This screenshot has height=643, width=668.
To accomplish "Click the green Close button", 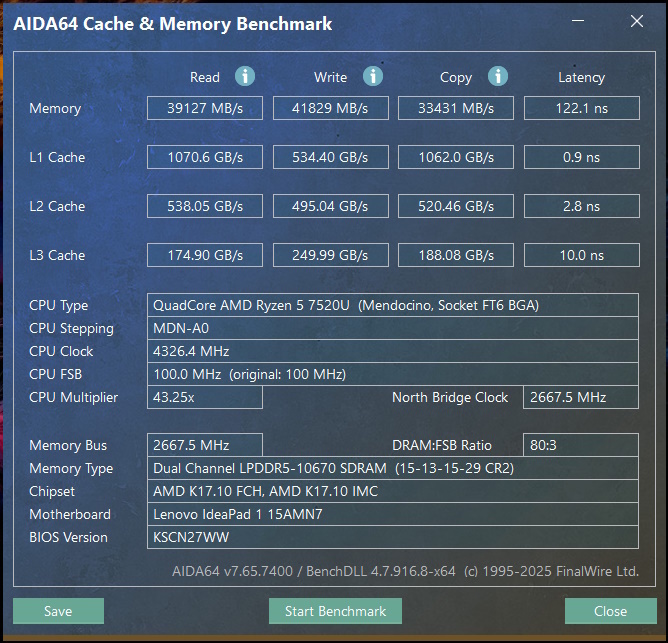I will click(610, 611).
